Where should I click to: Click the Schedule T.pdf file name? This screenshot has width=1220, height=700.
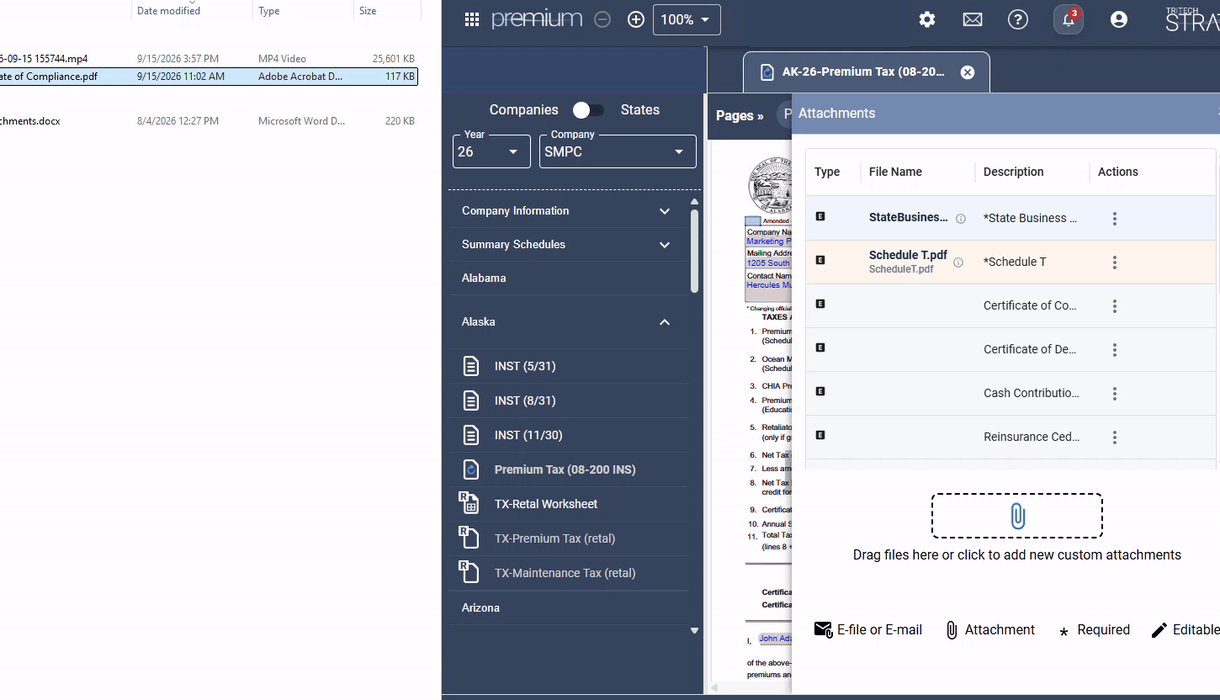click(908, 255)
